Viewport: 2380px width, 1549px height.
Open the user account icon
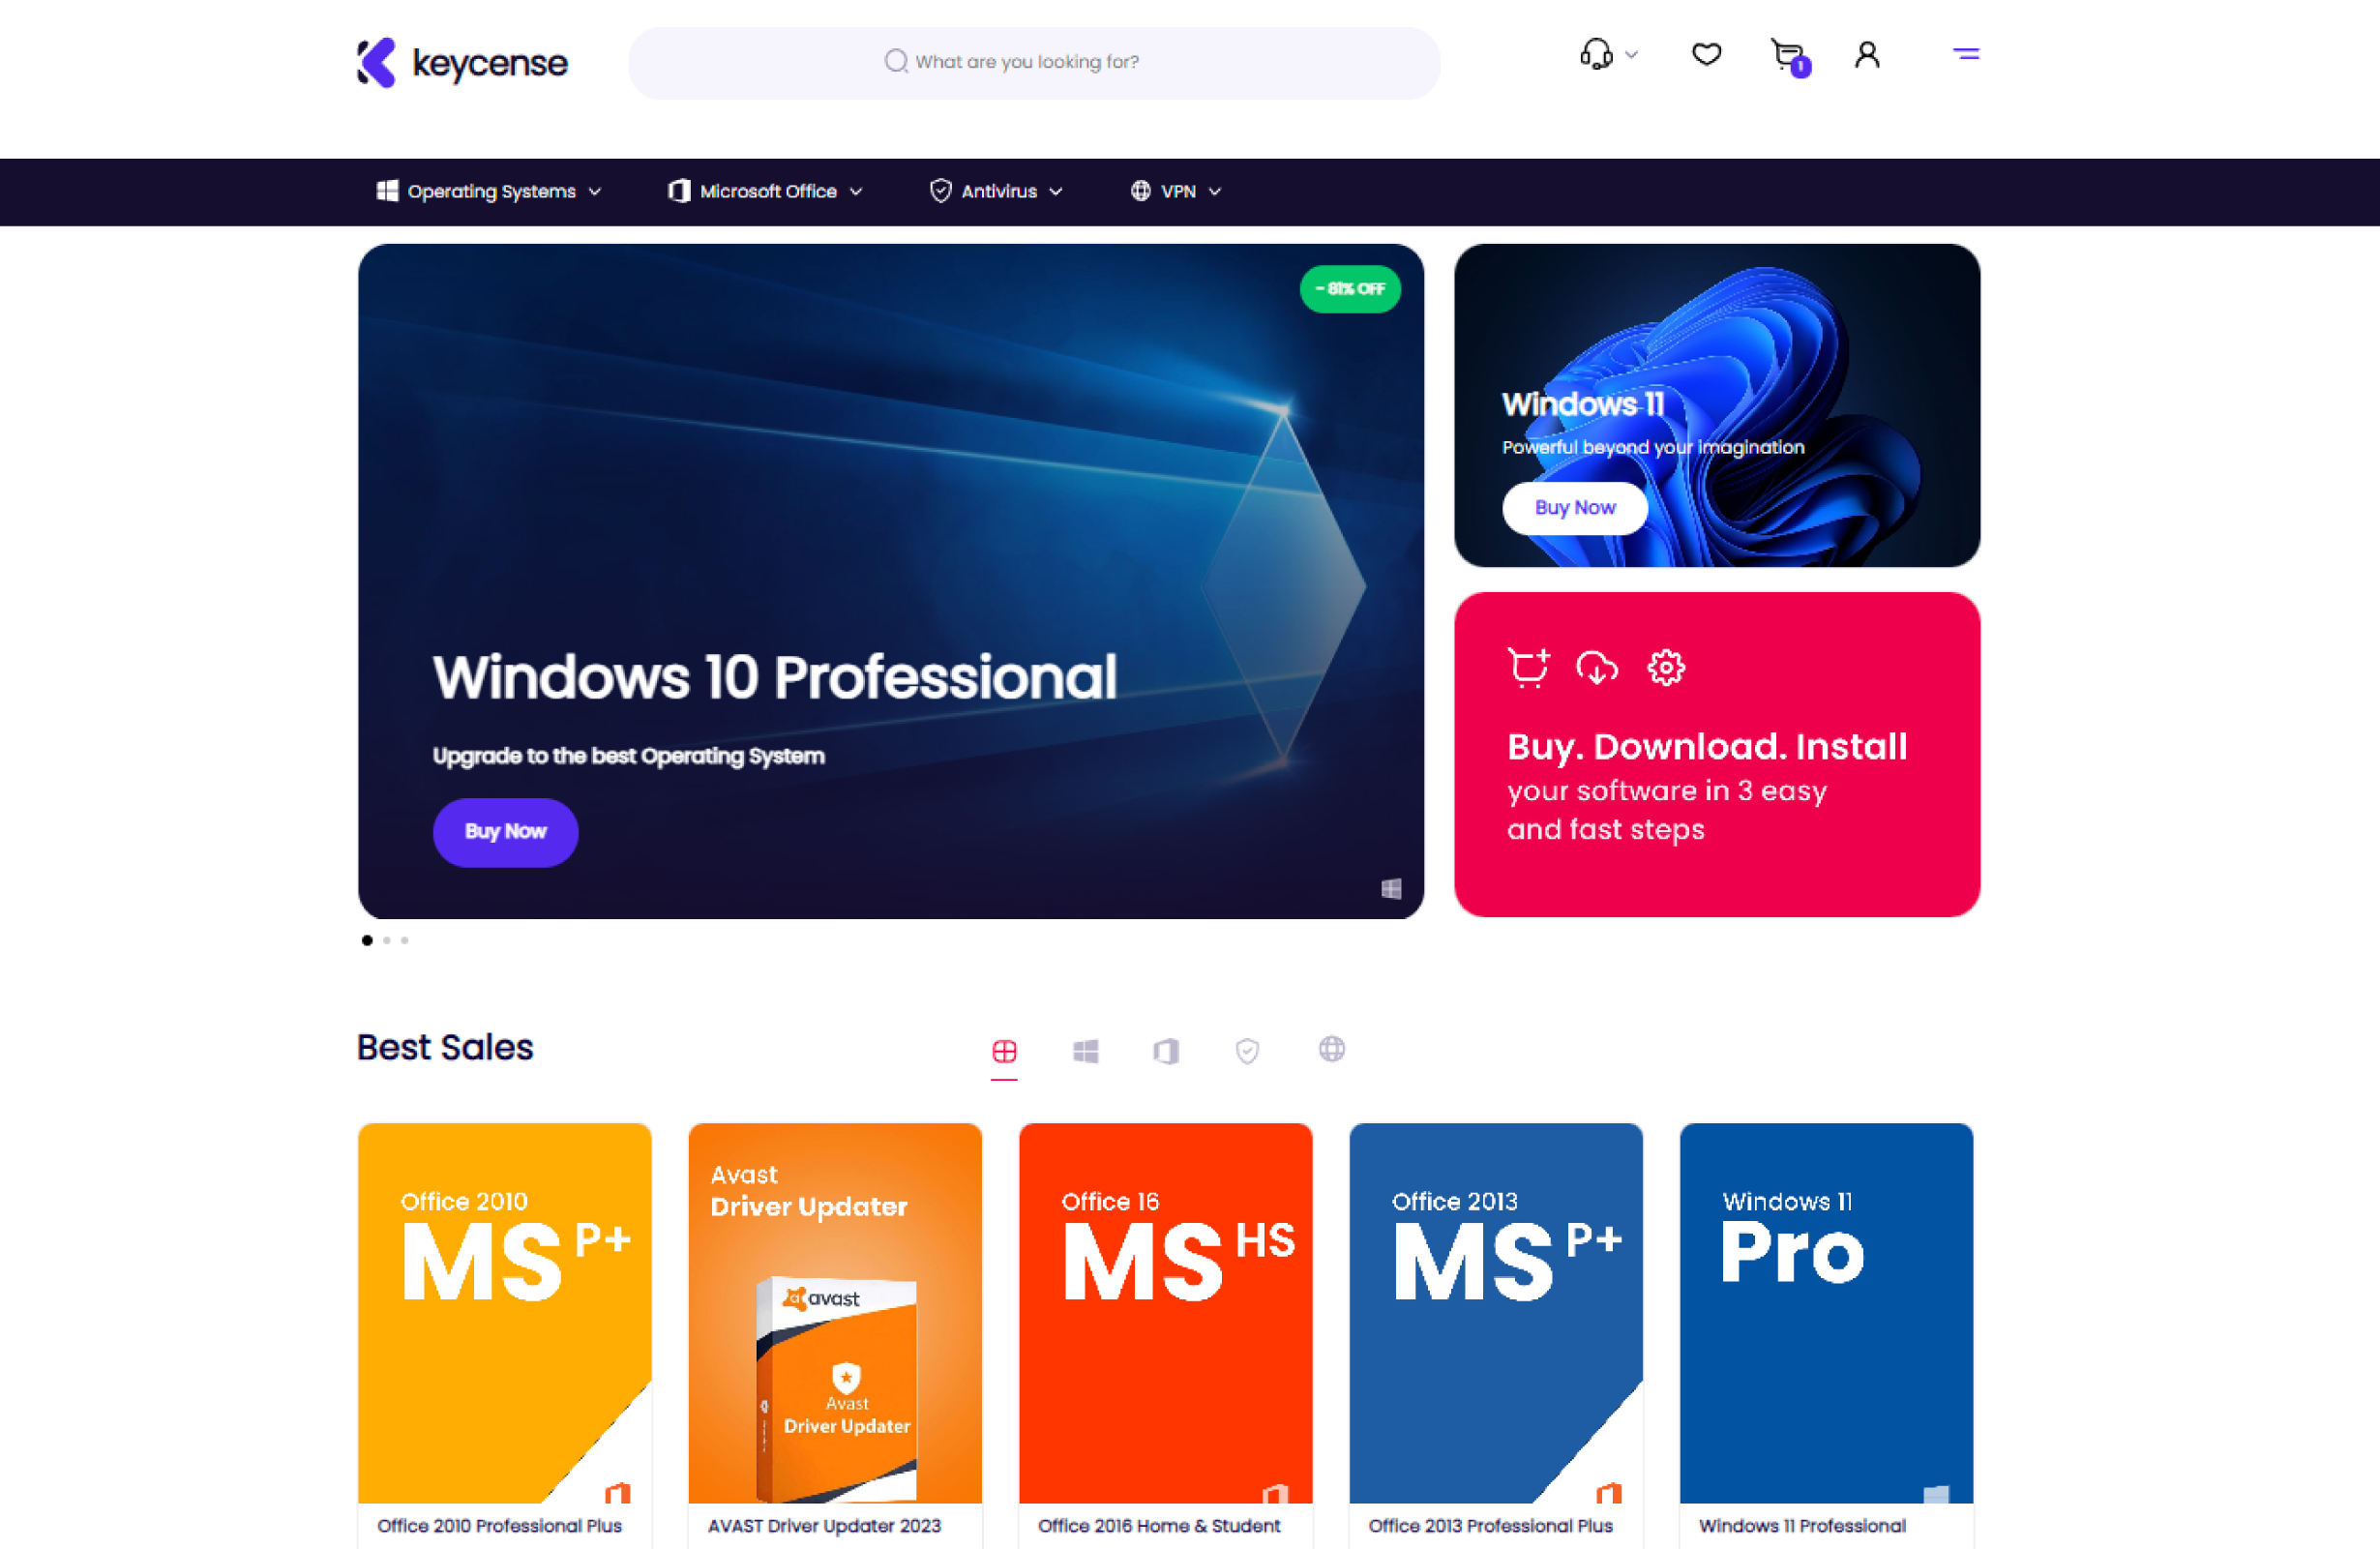coord(1867,54)
